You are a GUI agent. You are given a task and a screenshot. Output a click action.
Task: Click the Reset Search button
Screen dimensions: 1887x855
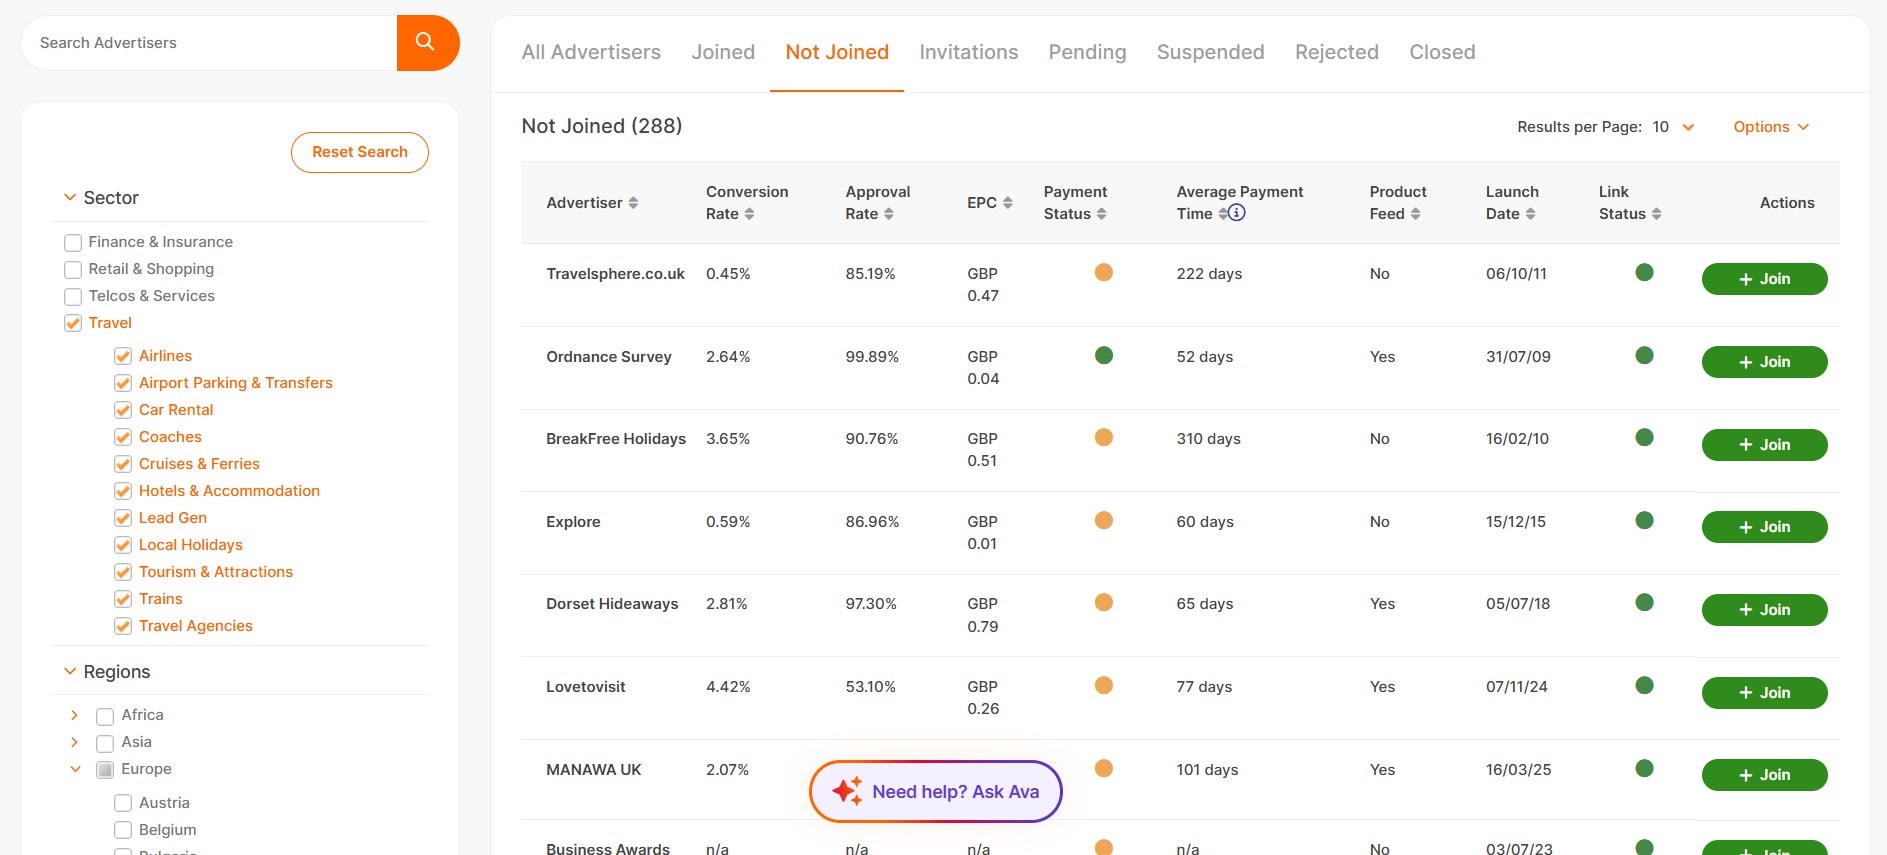[360, 152]
